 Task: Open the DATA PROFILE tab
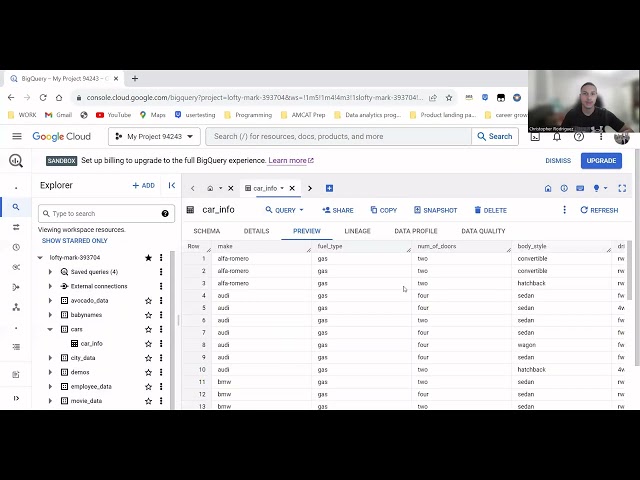coord(416,231)
